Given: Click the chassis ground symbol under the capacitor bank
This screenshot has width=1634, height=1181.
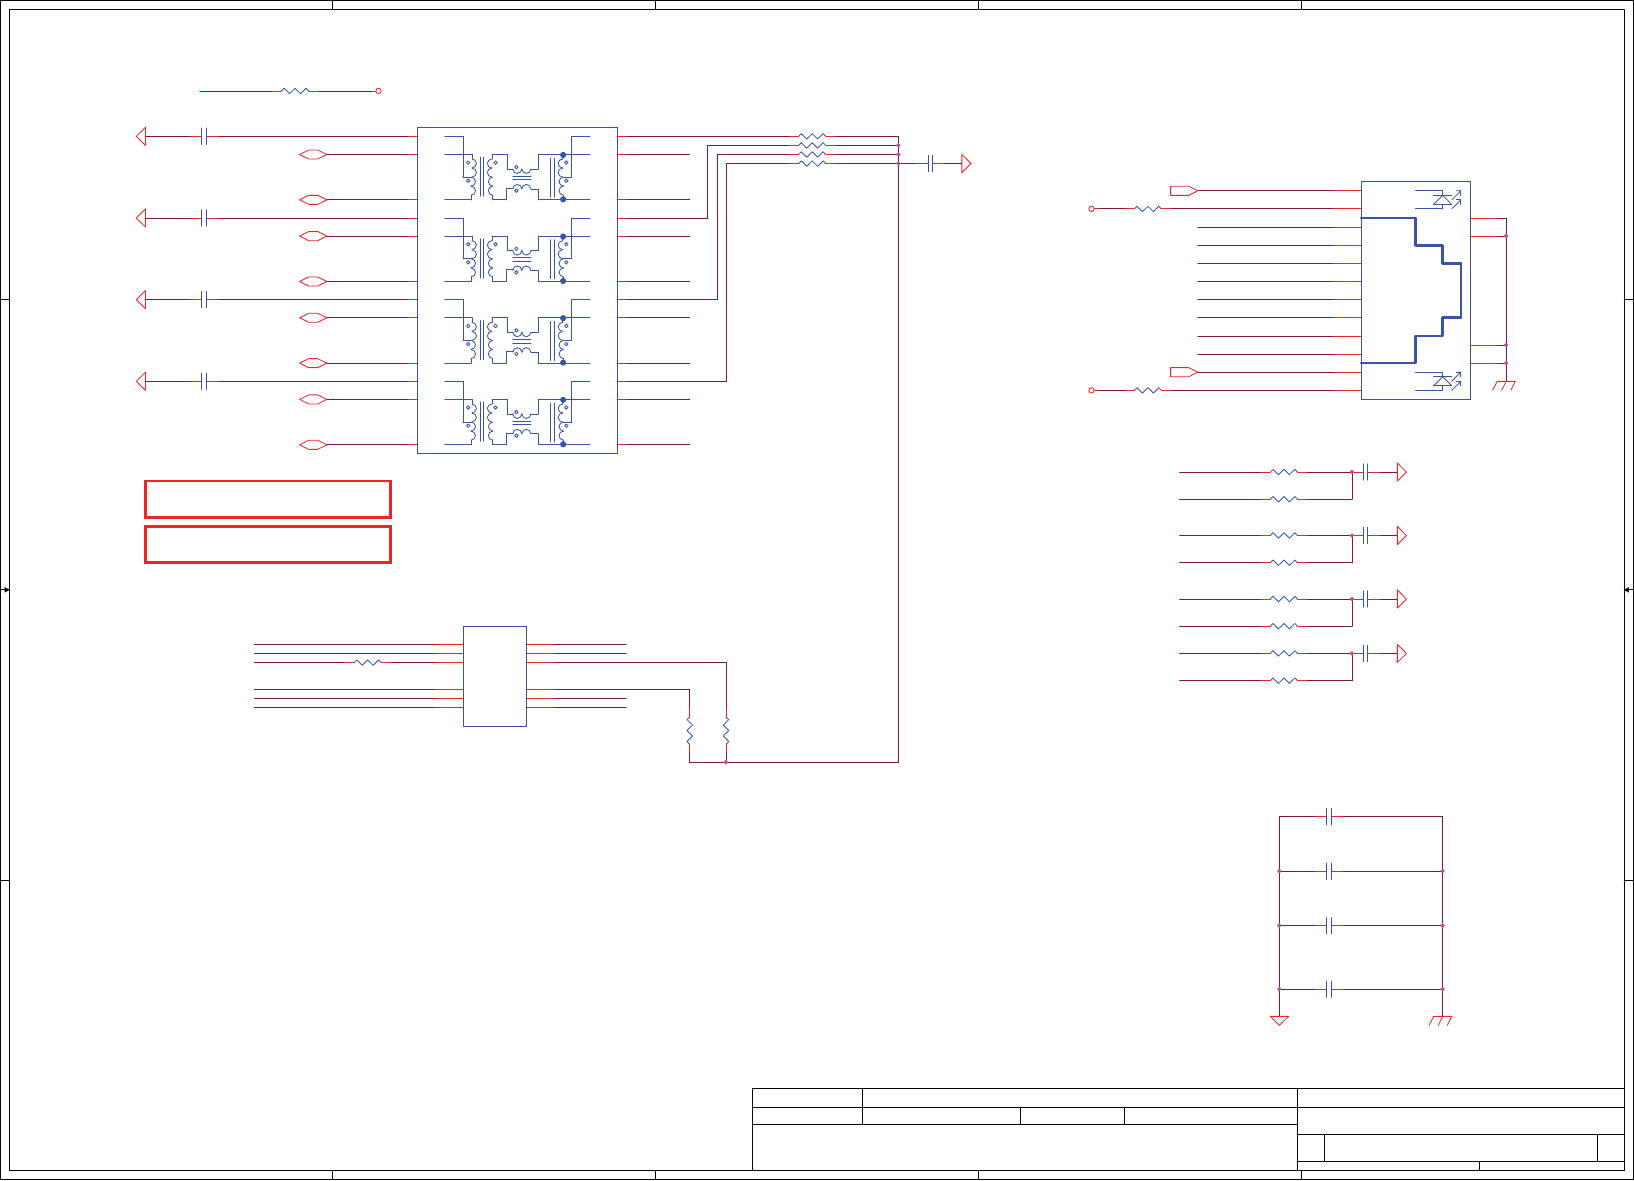Looking at the screenshot, I should click(x=1441, y=1020).
